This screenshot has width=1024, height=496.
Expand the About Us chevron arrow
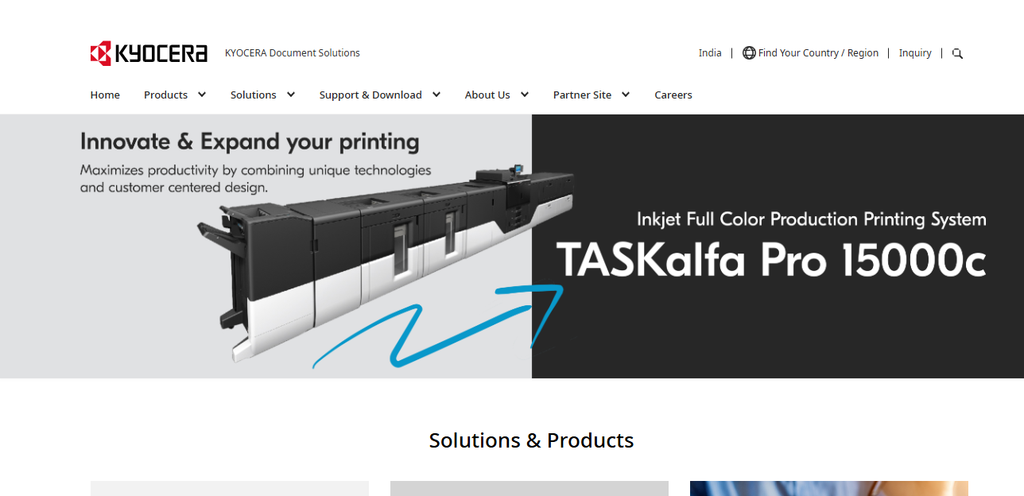coord(524,95)
